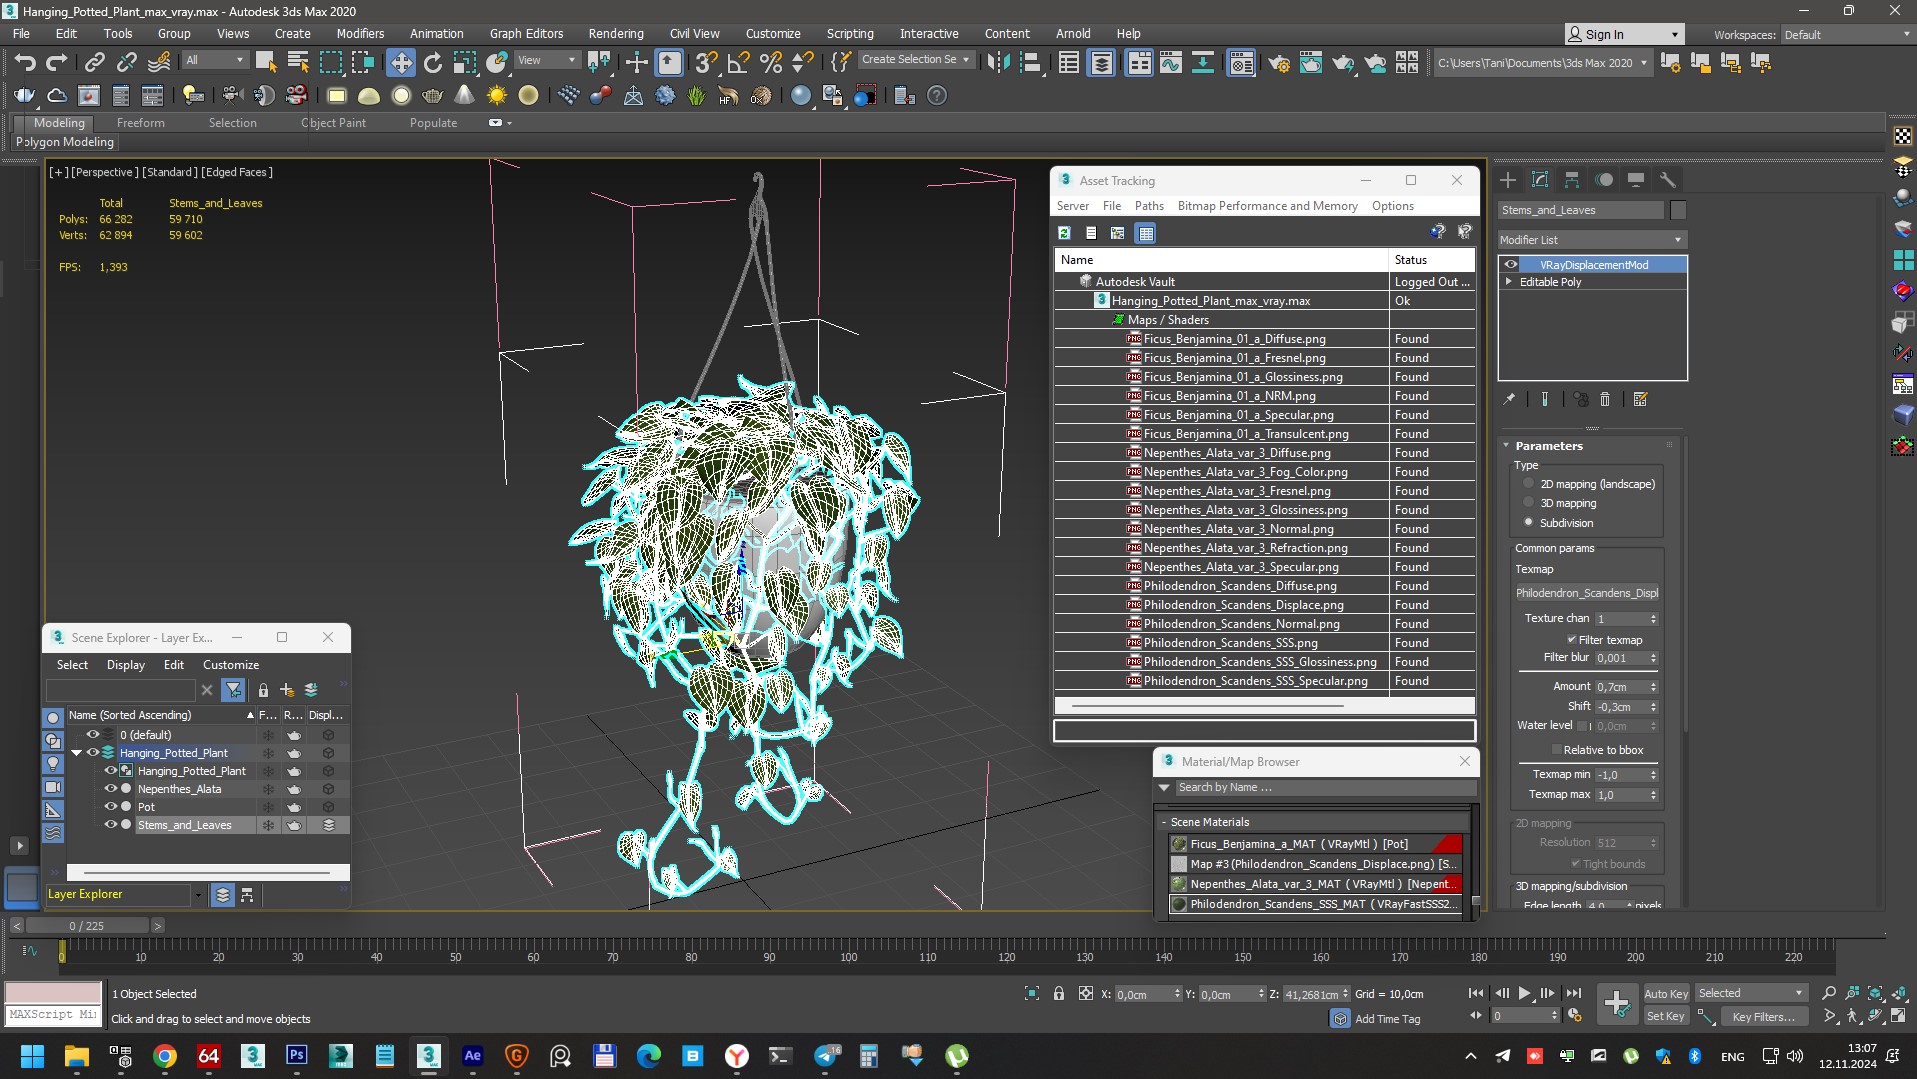
Task: Click the 0 / 225 time slider
Action: click(87, 926)
